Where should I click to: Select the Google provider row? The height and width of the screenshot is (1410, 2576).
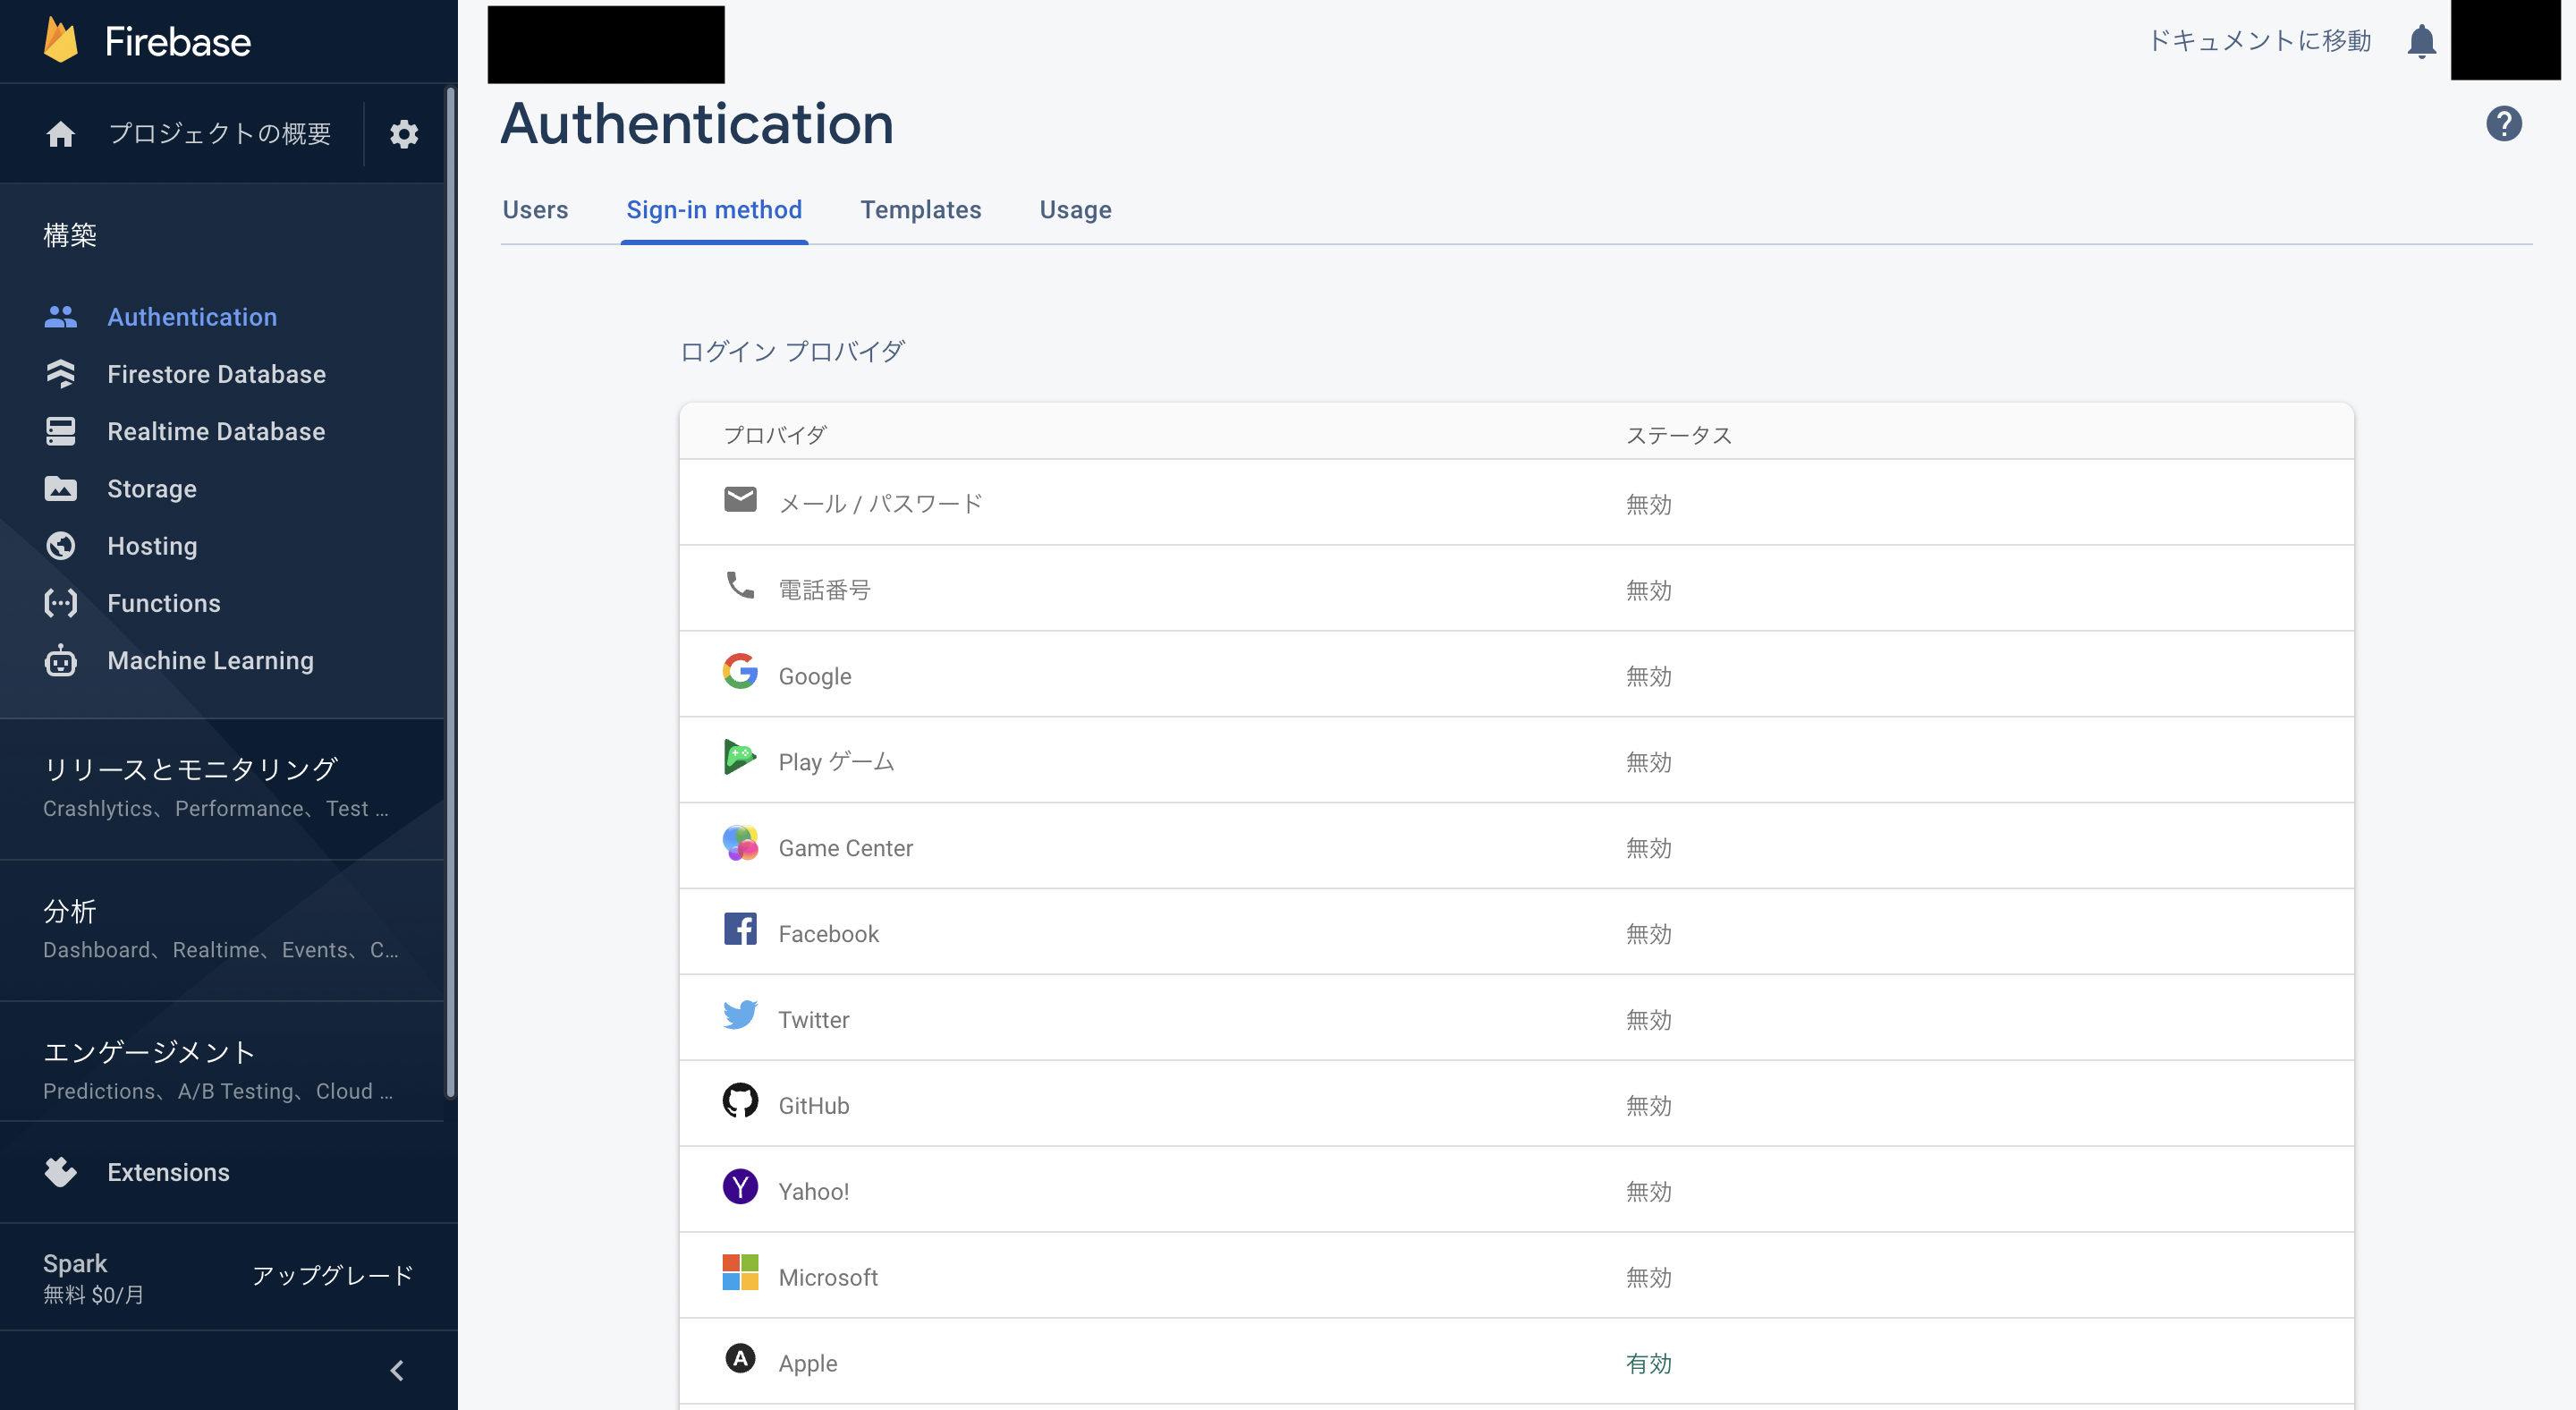(x=1515, y=675)
